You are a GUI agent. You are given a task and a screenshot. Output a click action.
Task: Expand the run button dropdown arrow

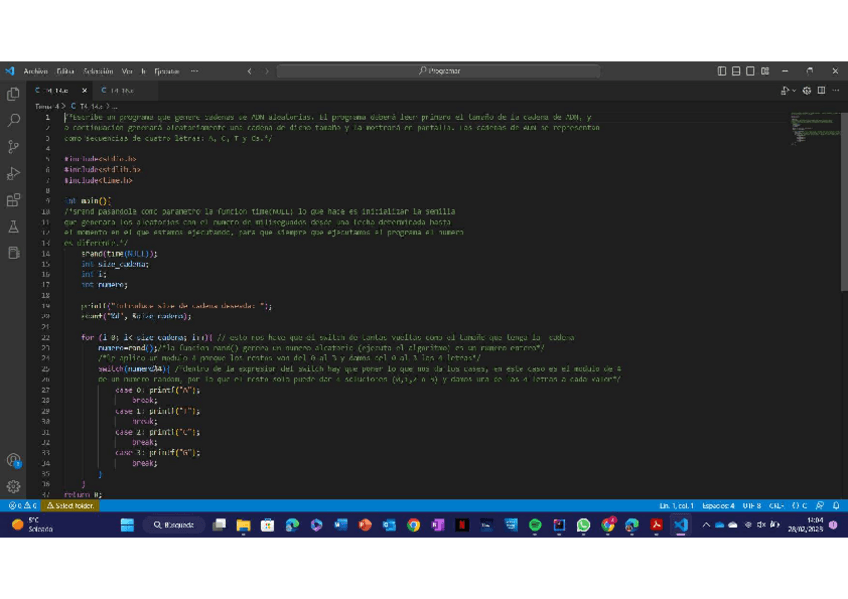pyautogui.click(x=795, y=90)
